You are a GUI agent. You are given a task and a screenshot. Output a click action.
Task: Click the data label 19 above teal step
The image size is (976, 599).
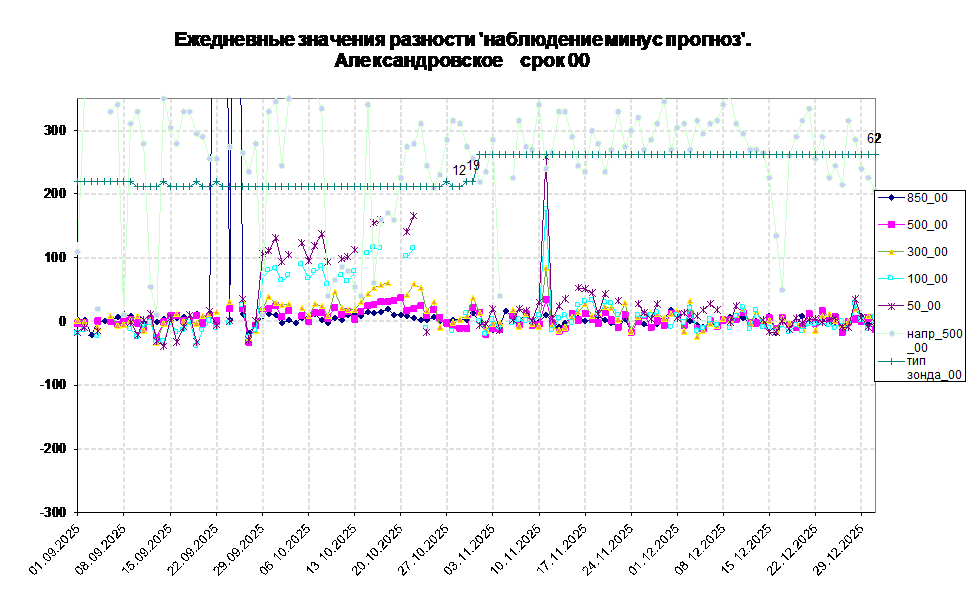[474, 165]
